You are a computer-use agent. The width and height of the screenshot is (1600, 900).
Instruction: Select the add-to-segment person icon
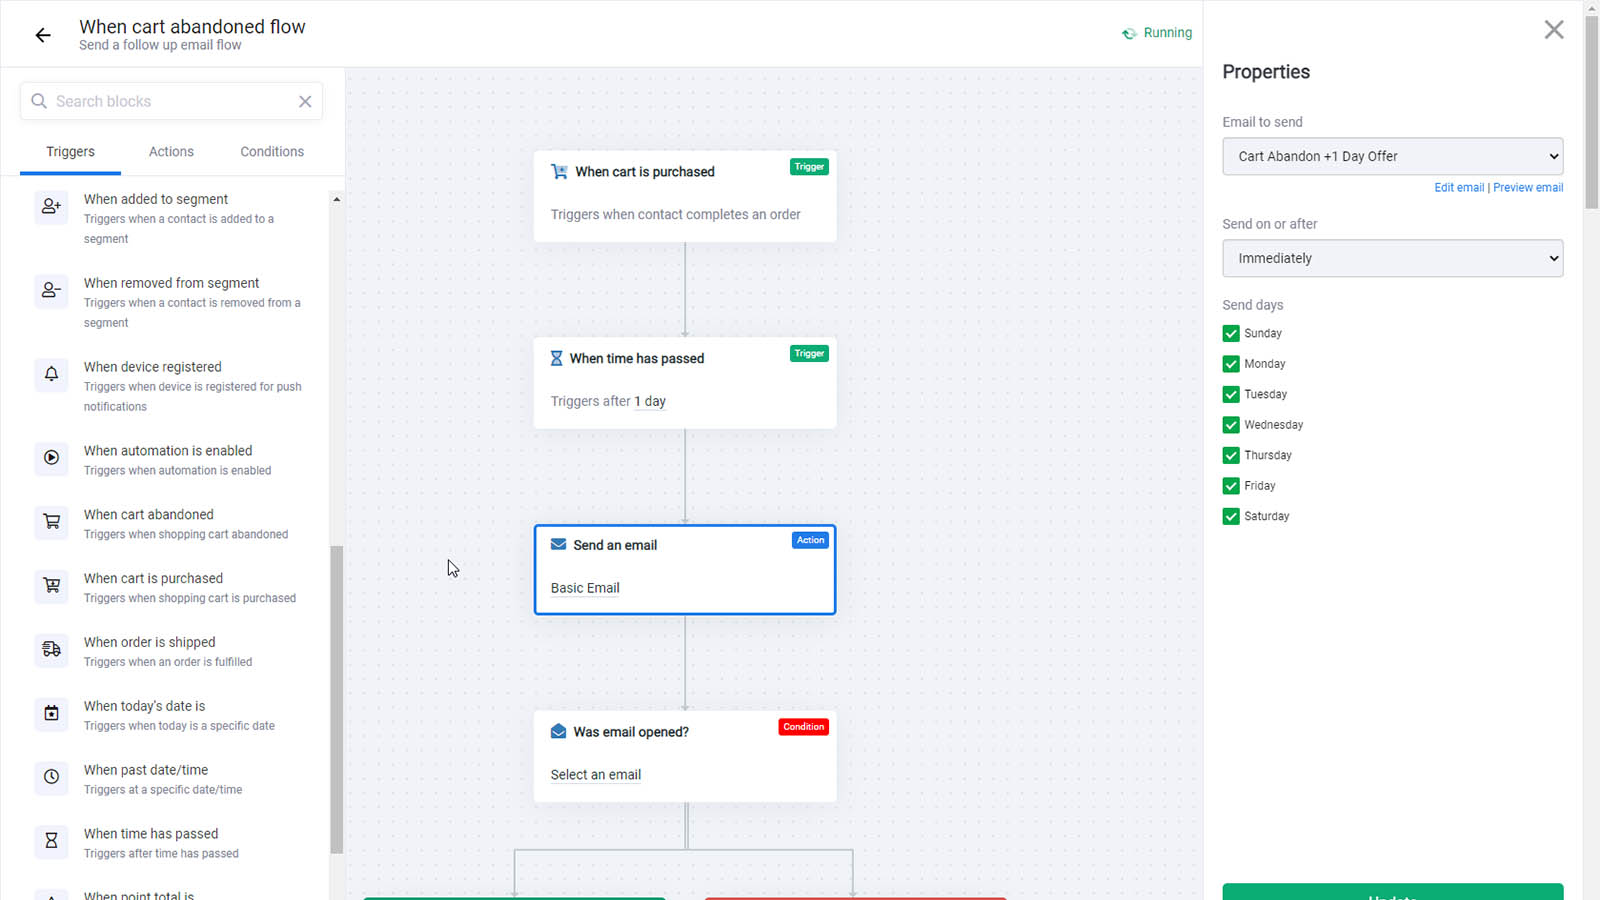coord(51,207)
